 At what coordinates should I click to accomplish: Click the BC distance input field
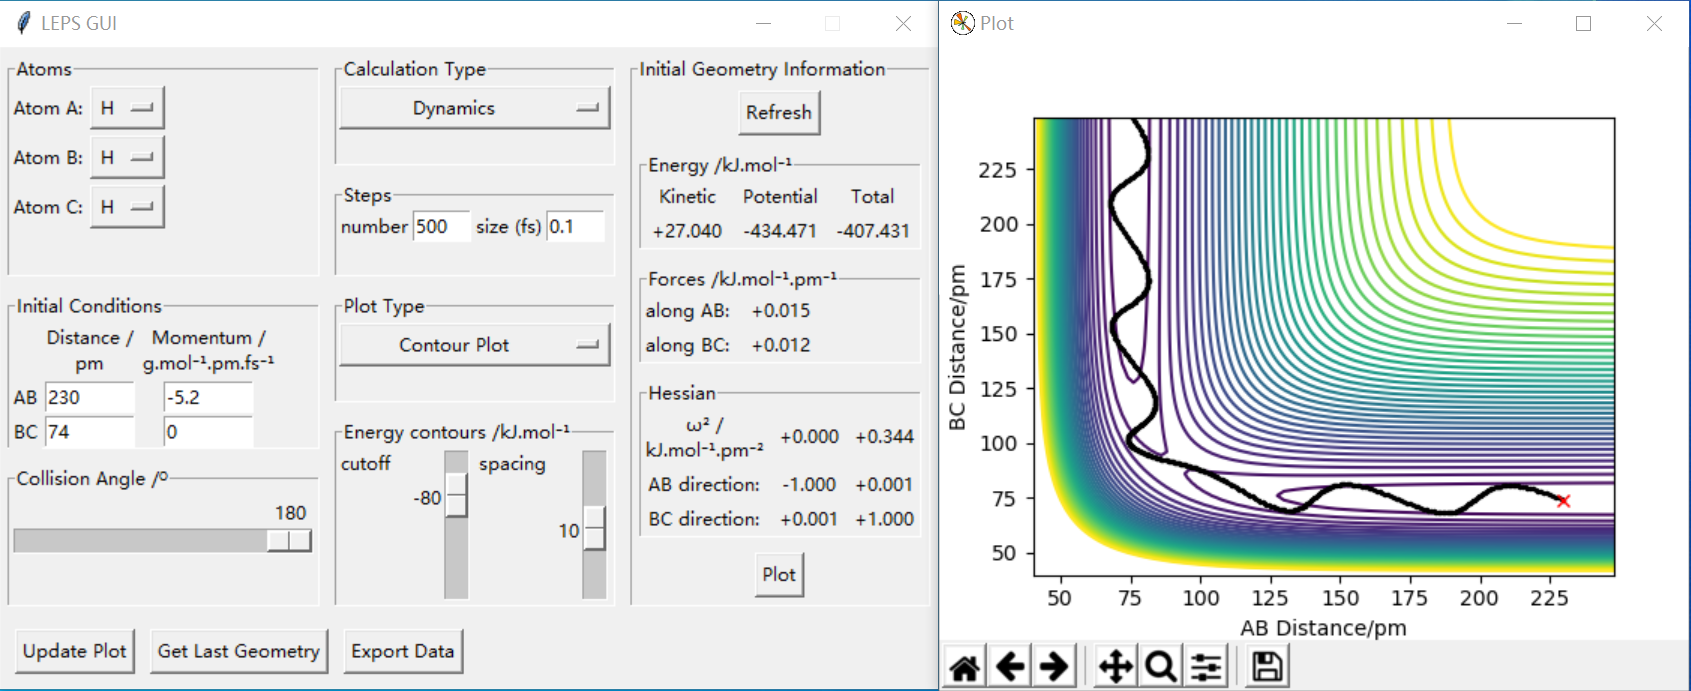89,432
